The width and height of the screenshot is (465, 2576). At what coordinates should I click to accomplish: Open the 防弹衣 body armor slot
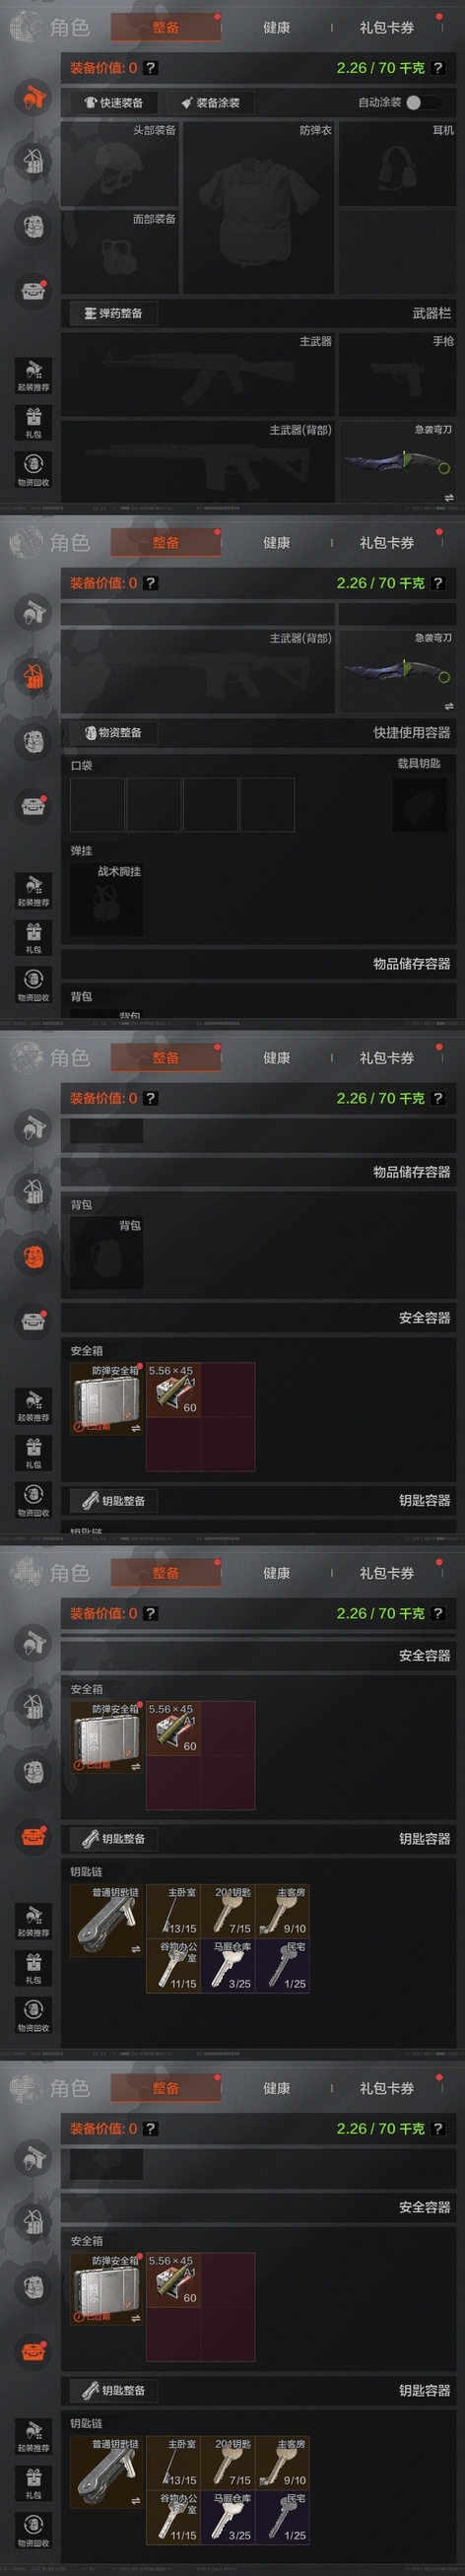(258, 208)
